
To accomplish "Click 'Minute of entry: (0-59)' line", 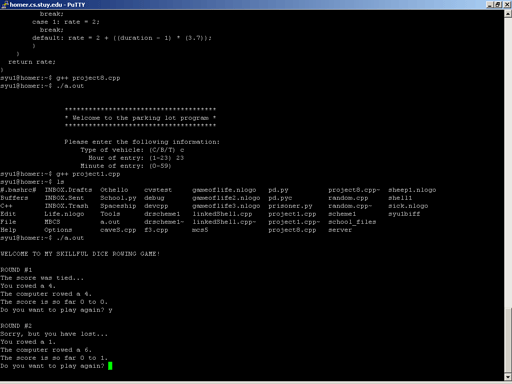I will pyautogui.click(x=126, y=166).
